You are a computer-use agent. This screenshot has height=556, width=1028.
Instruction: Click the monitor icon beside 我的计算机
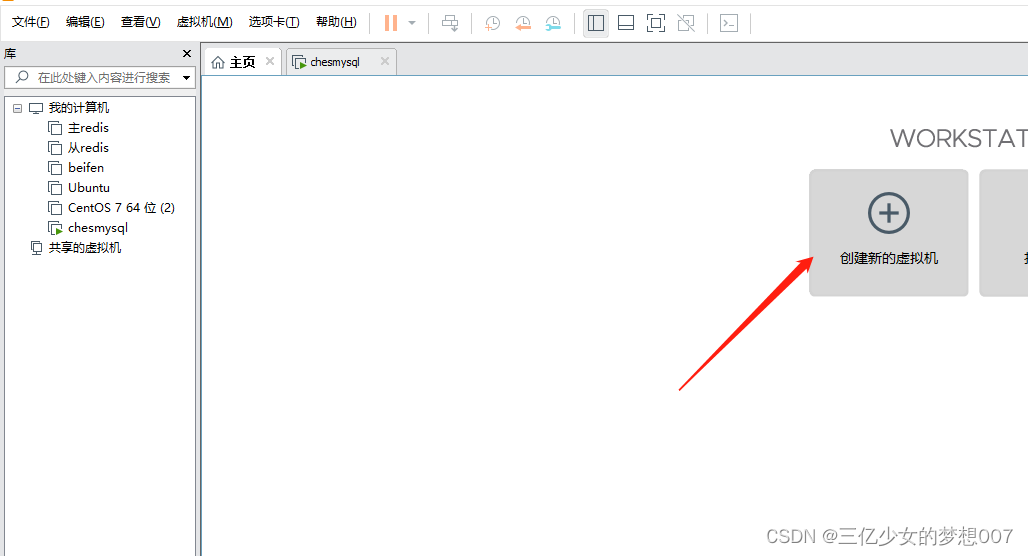tap(36, 108)
